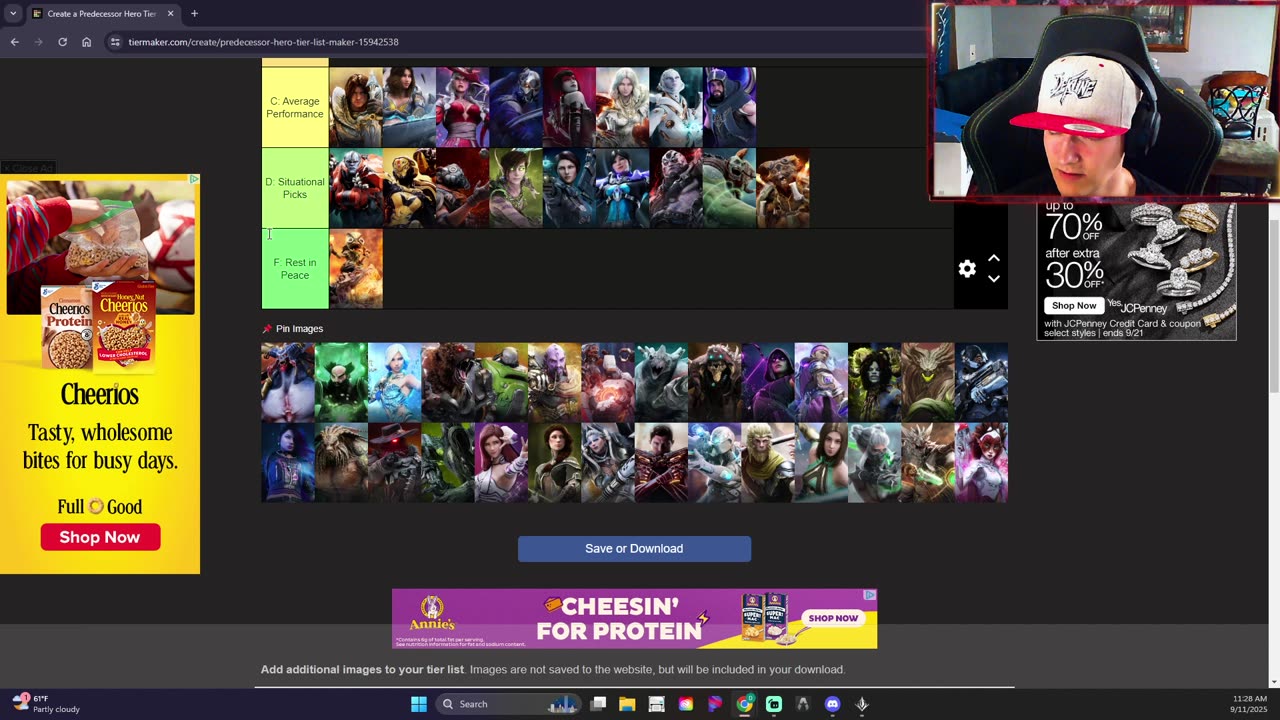Switch to Google Chrome on taskbar
This screenshot has height=720, width=1280.
coord(745,704)
